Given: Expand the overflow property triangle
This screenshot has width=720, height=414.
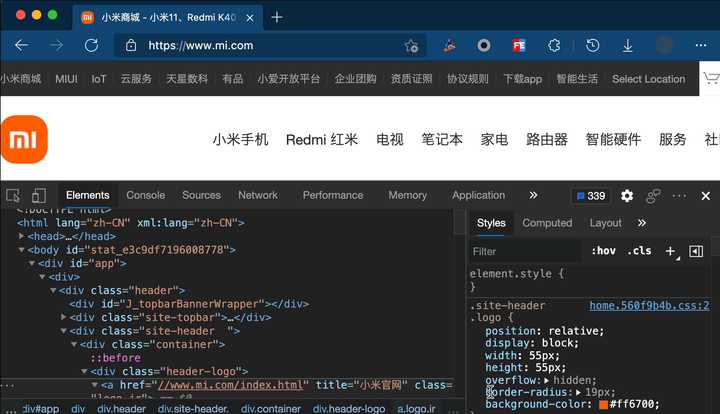Looking at the screenshot, I should click(x=546, y=380).
